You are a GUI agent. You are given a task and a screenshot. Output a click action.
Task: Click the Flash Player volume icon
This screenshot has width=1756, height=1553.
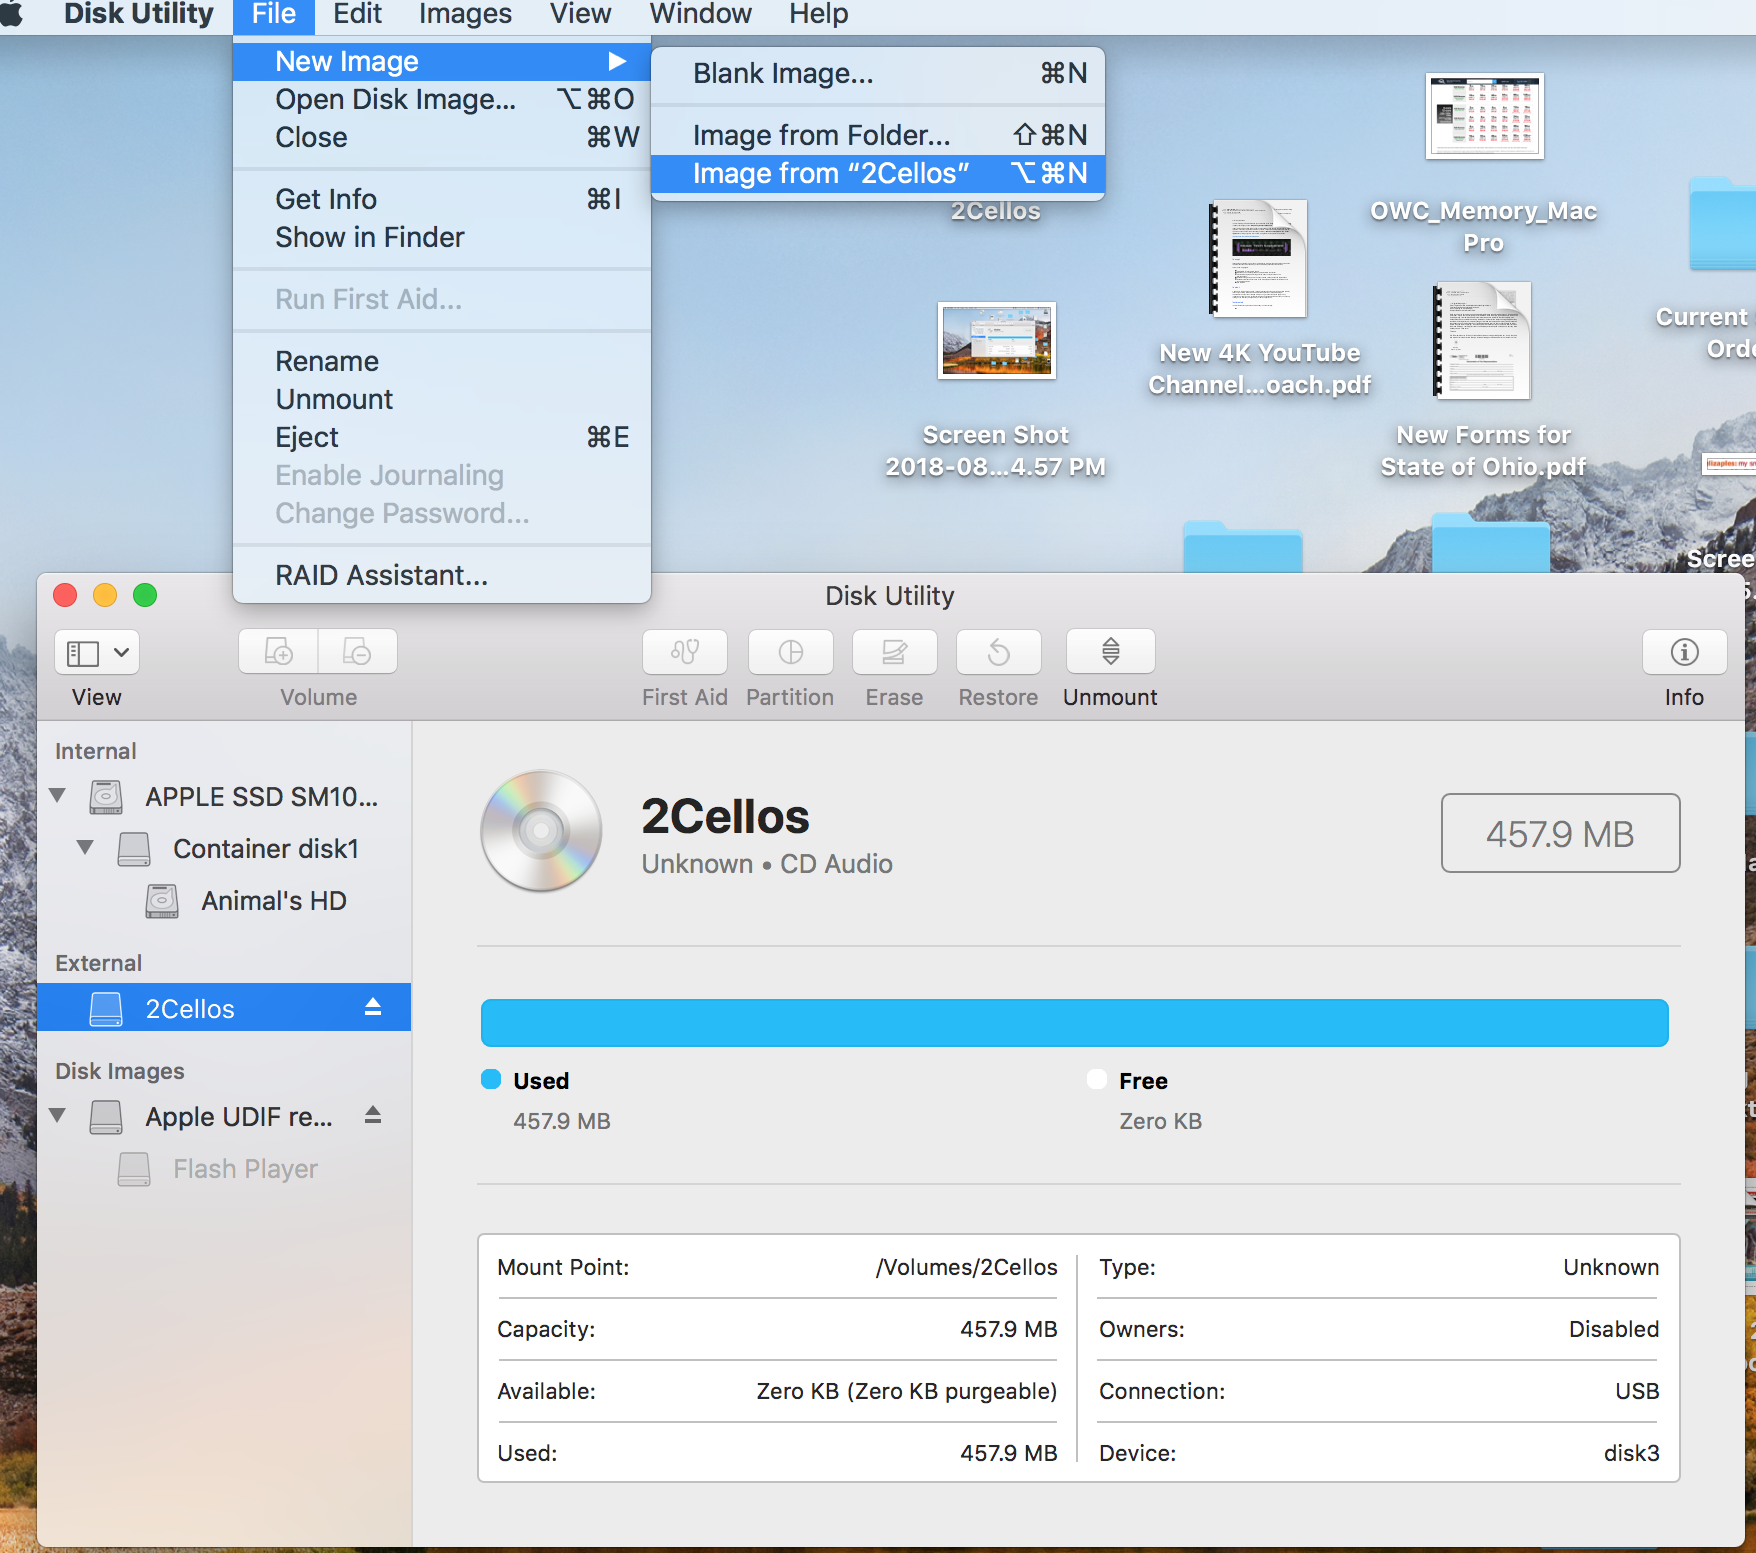click(134, 1169)
